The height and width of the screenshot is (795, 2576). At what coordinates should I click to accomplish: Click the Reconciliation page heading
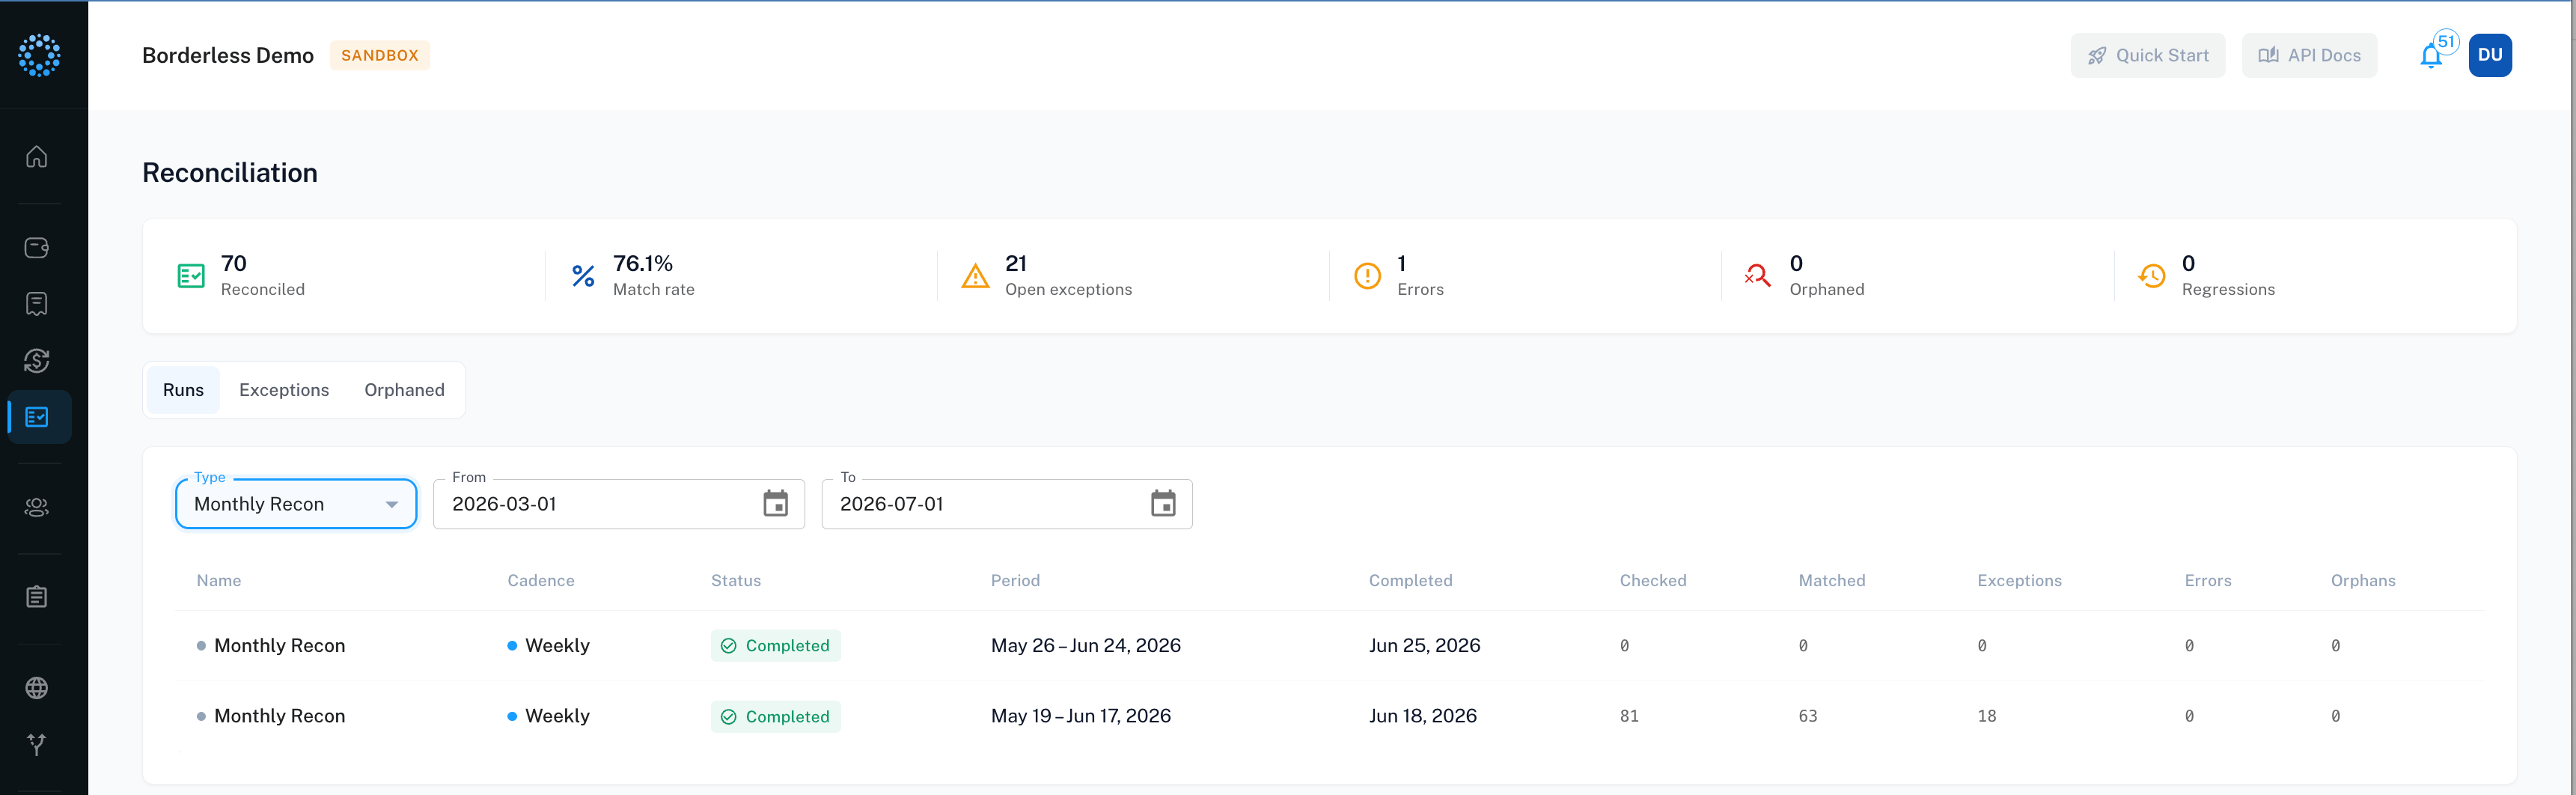[x=230, y=172]
